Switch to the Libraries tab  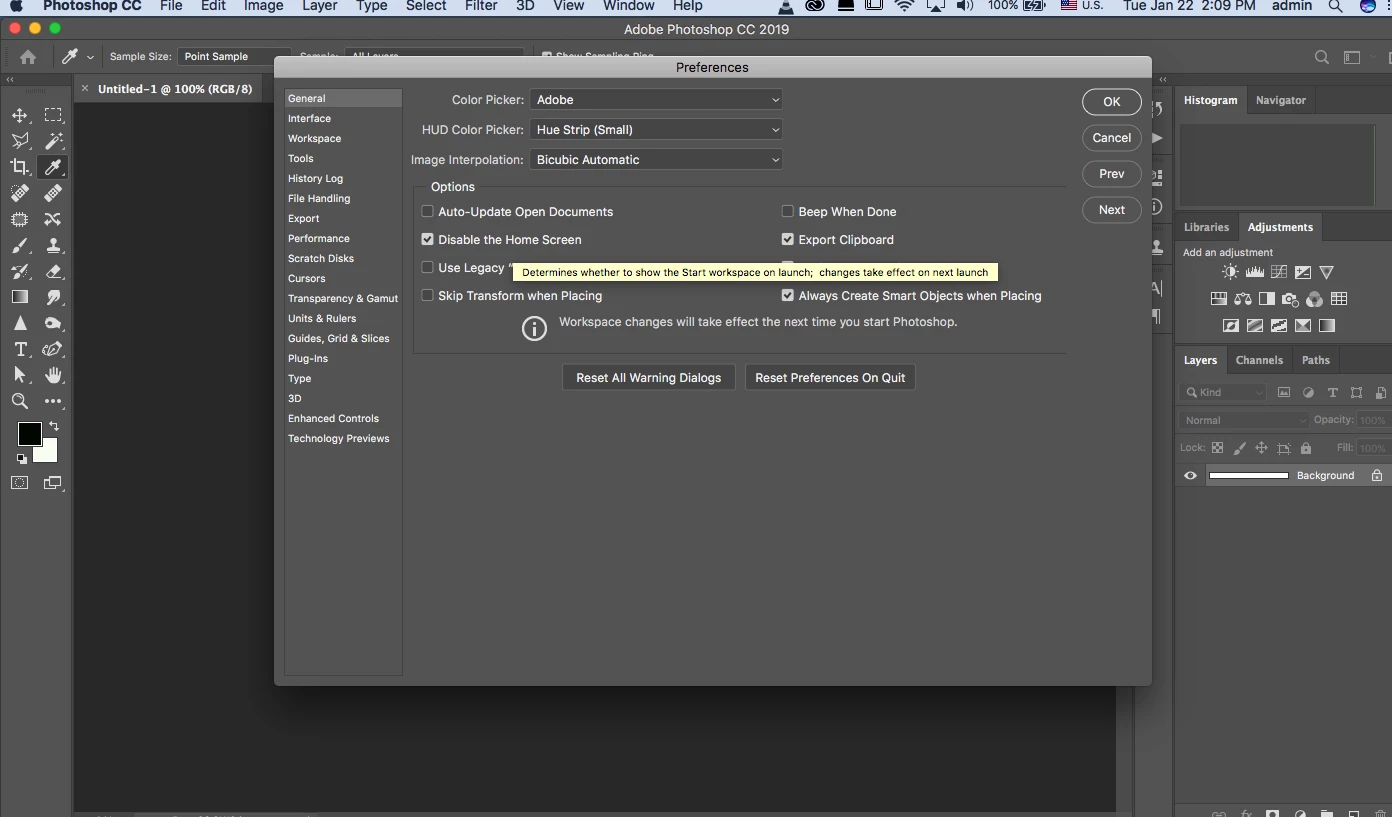pyautogui.click(x=1206, y=227)
